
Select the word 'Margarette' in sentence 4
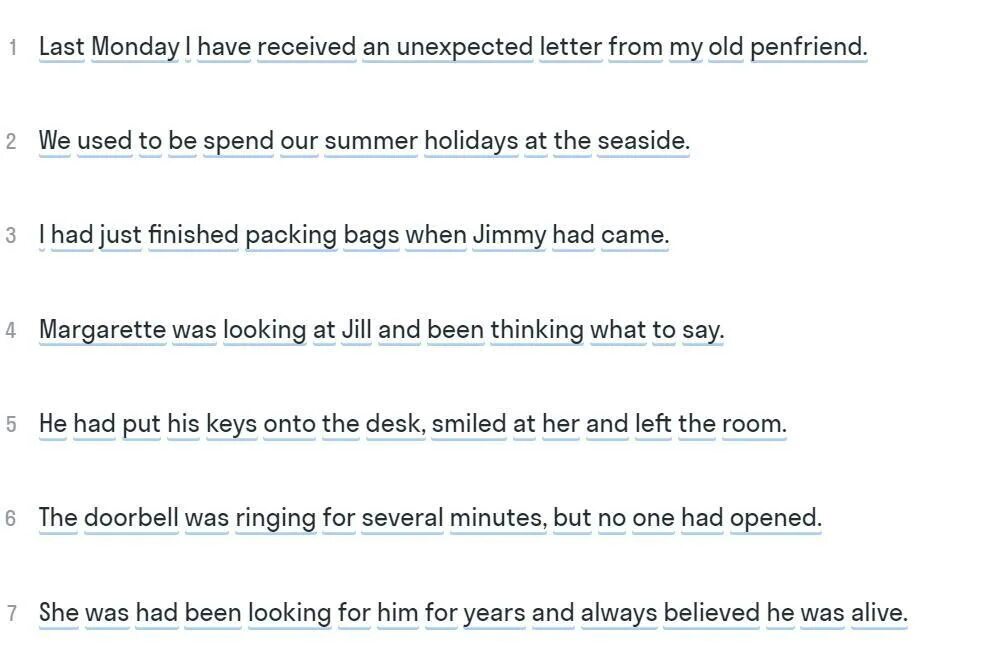pos(103,330)
